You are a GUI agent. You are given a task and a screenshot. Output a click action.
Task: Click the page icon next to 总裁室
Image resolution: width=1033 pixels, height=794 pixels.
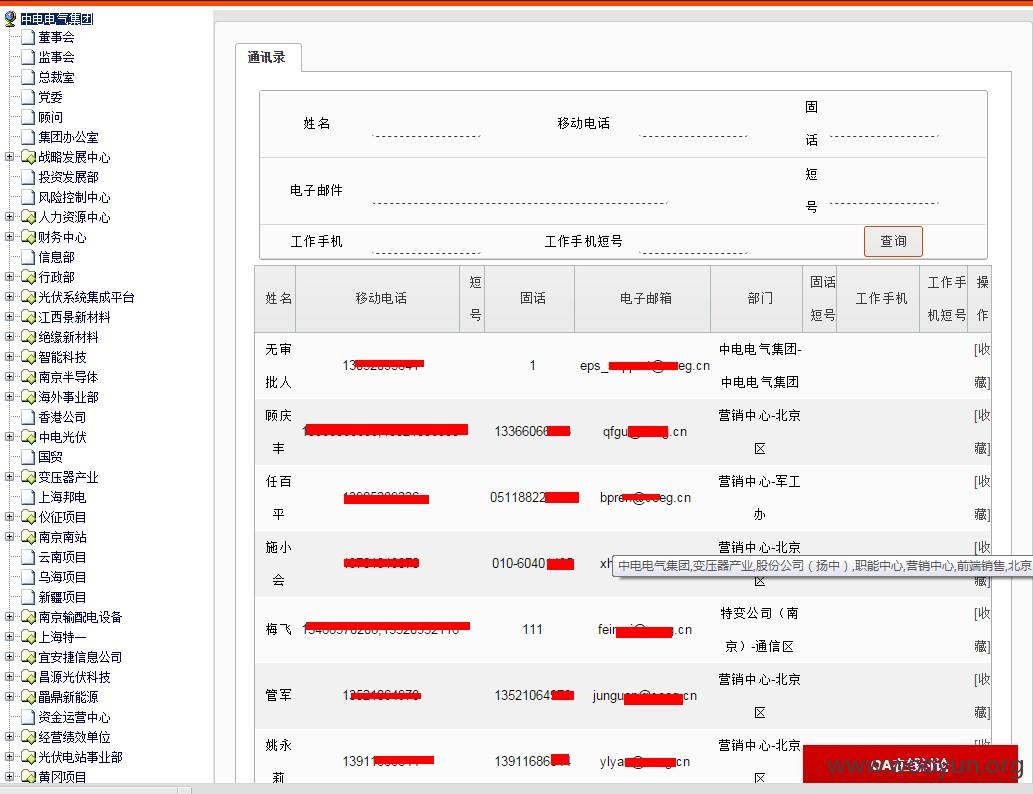coord(28,77)
